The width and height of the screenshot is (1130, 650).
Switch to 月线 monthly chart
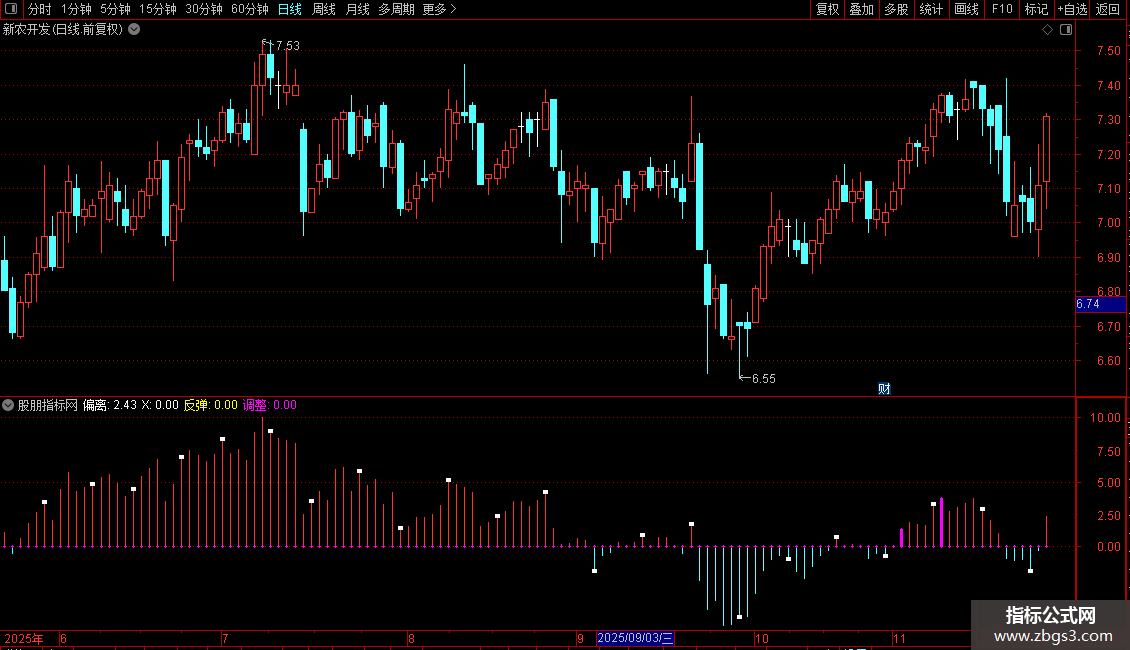357,9
